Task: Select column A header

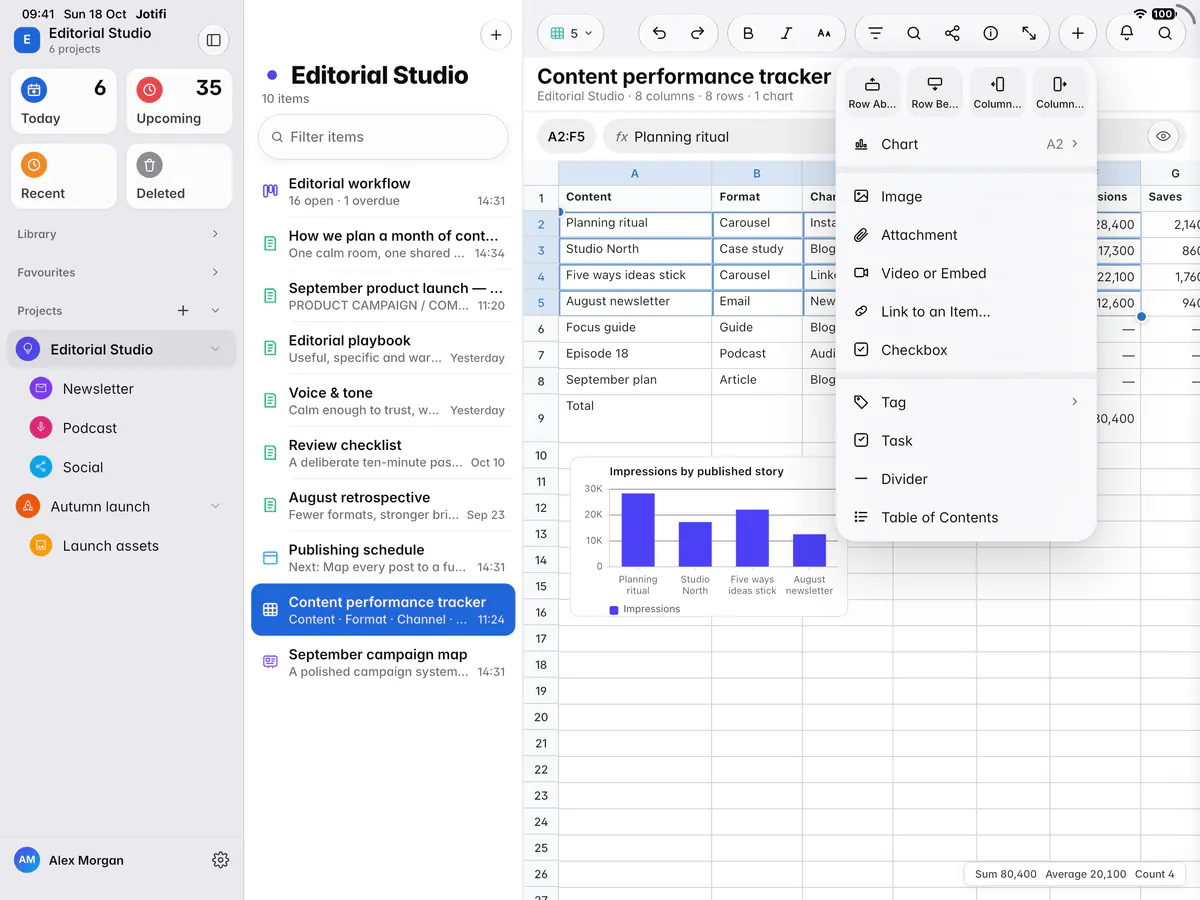Action: point(635,173)
